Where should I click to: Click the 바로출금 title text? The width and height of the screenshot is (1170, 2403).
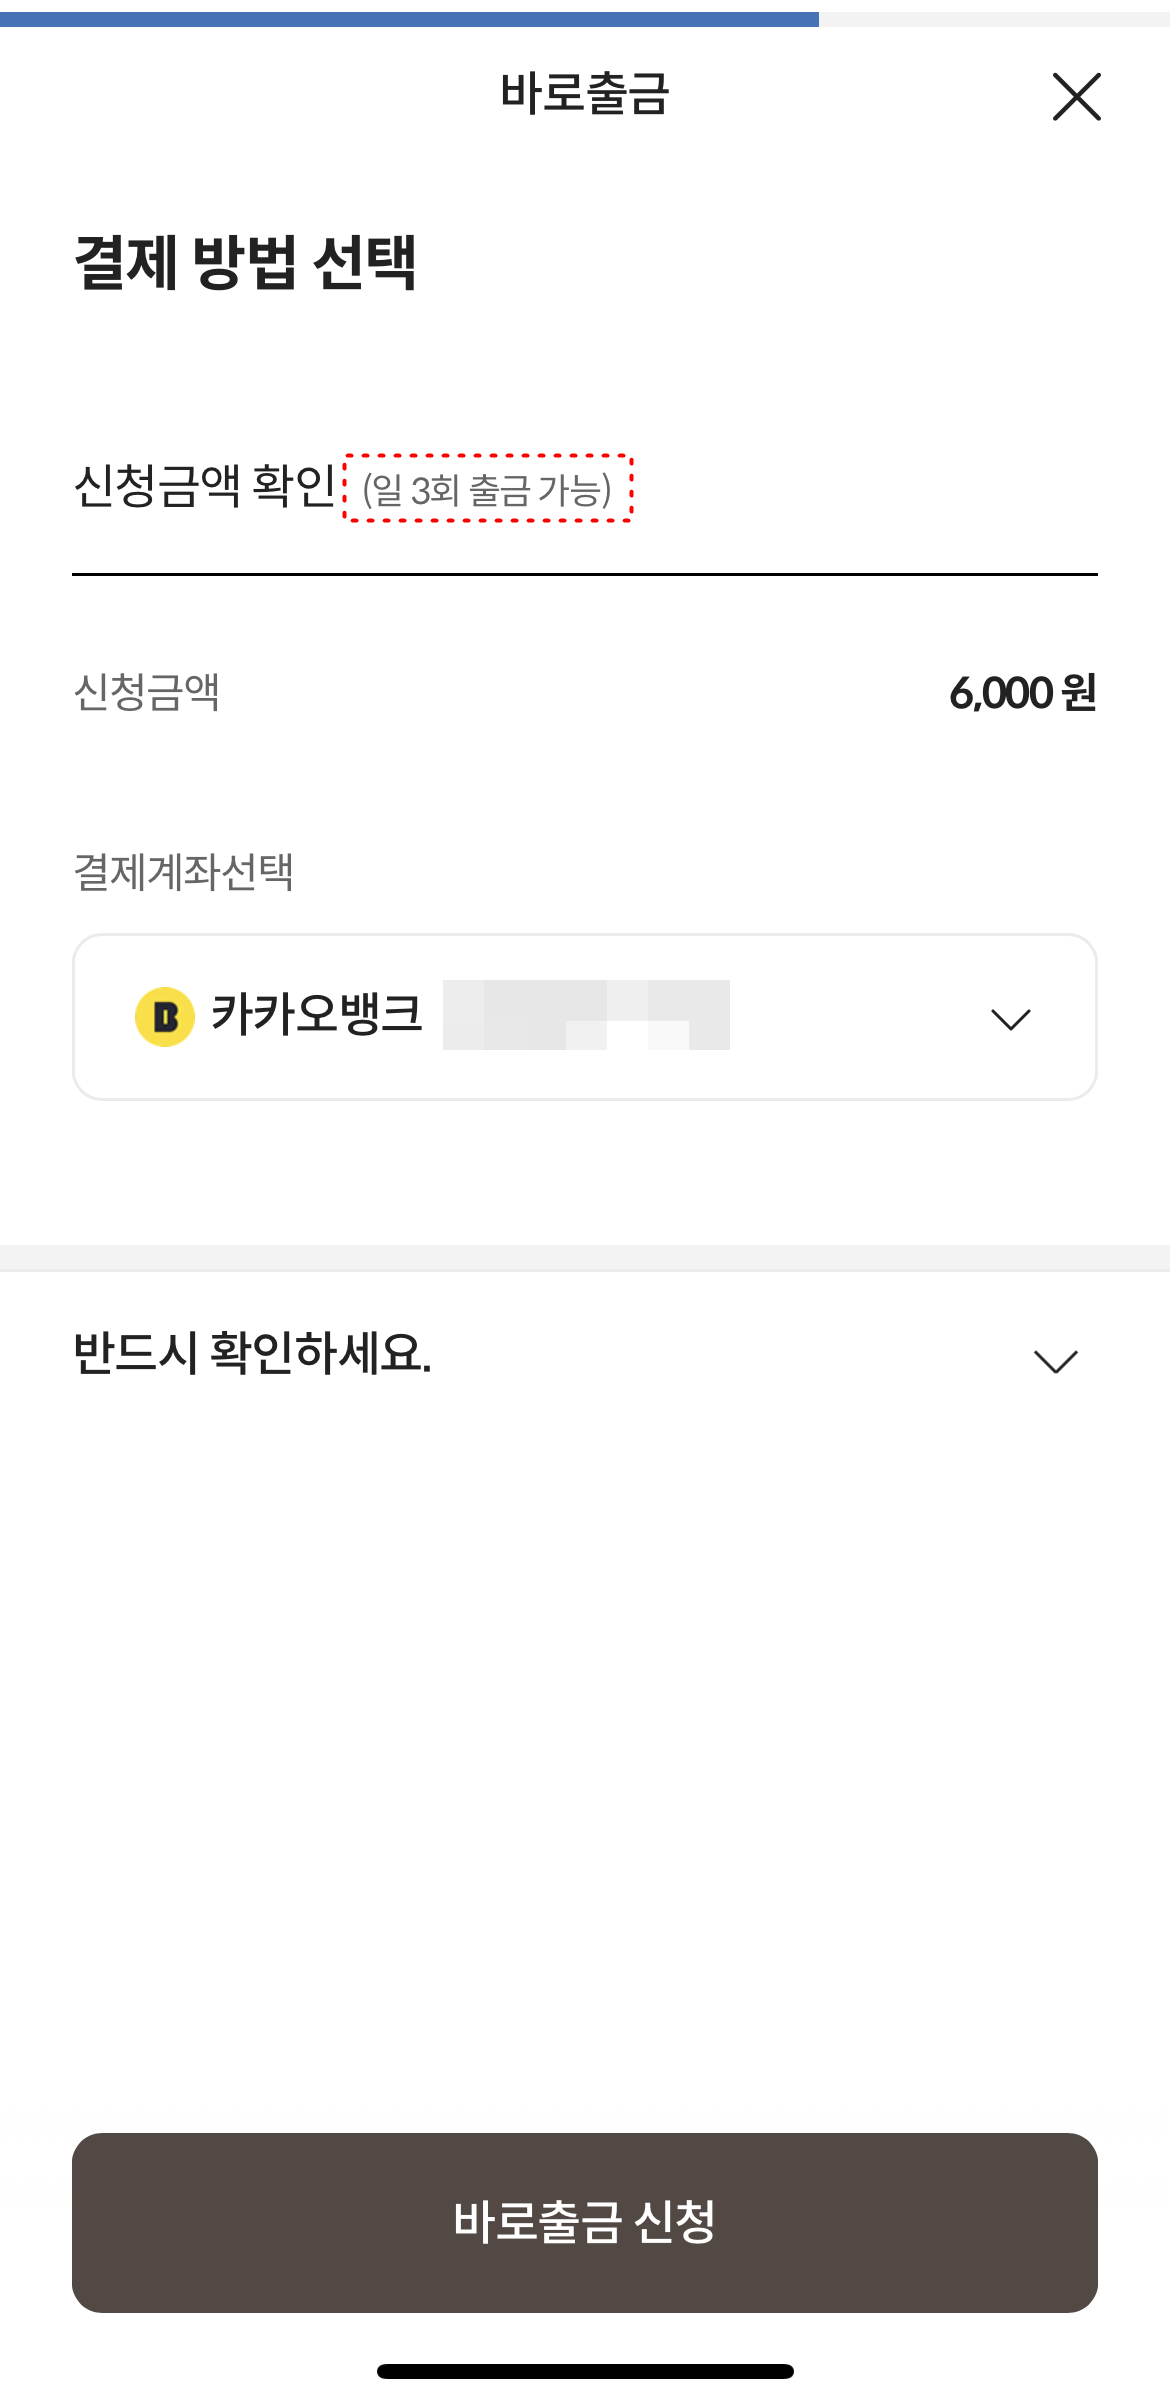coord(585,95)
